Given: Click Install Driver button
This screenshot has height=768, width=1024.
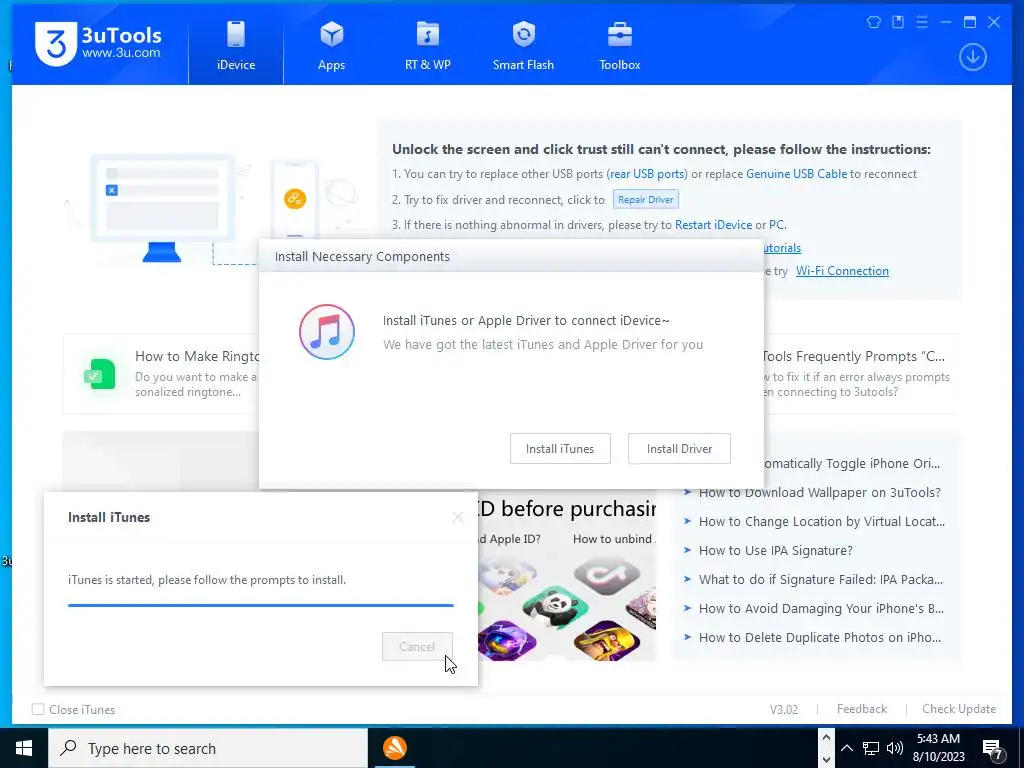Looking at the screenshot, I should coord(679,449).
